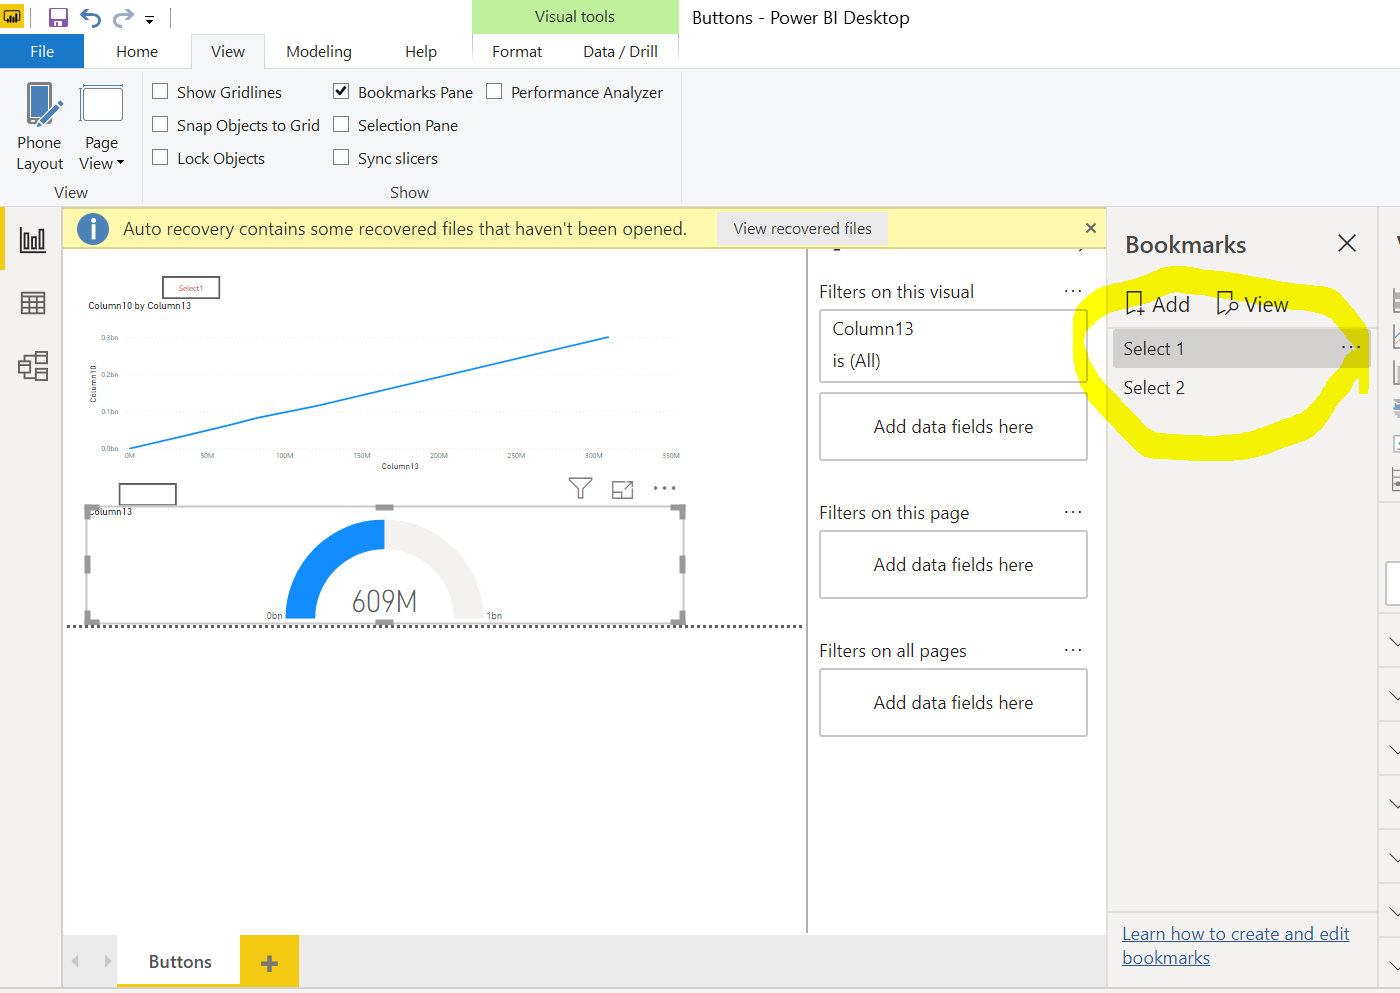
Task: Dismiss the auto recovery notification banner
Action: (x=1091, y=228)
